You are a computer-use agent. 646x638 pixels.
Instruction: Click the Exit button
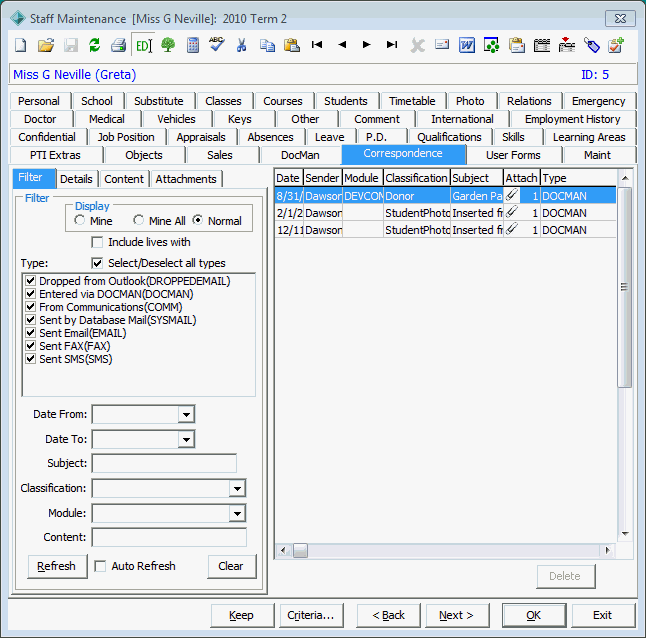[602, 615]
